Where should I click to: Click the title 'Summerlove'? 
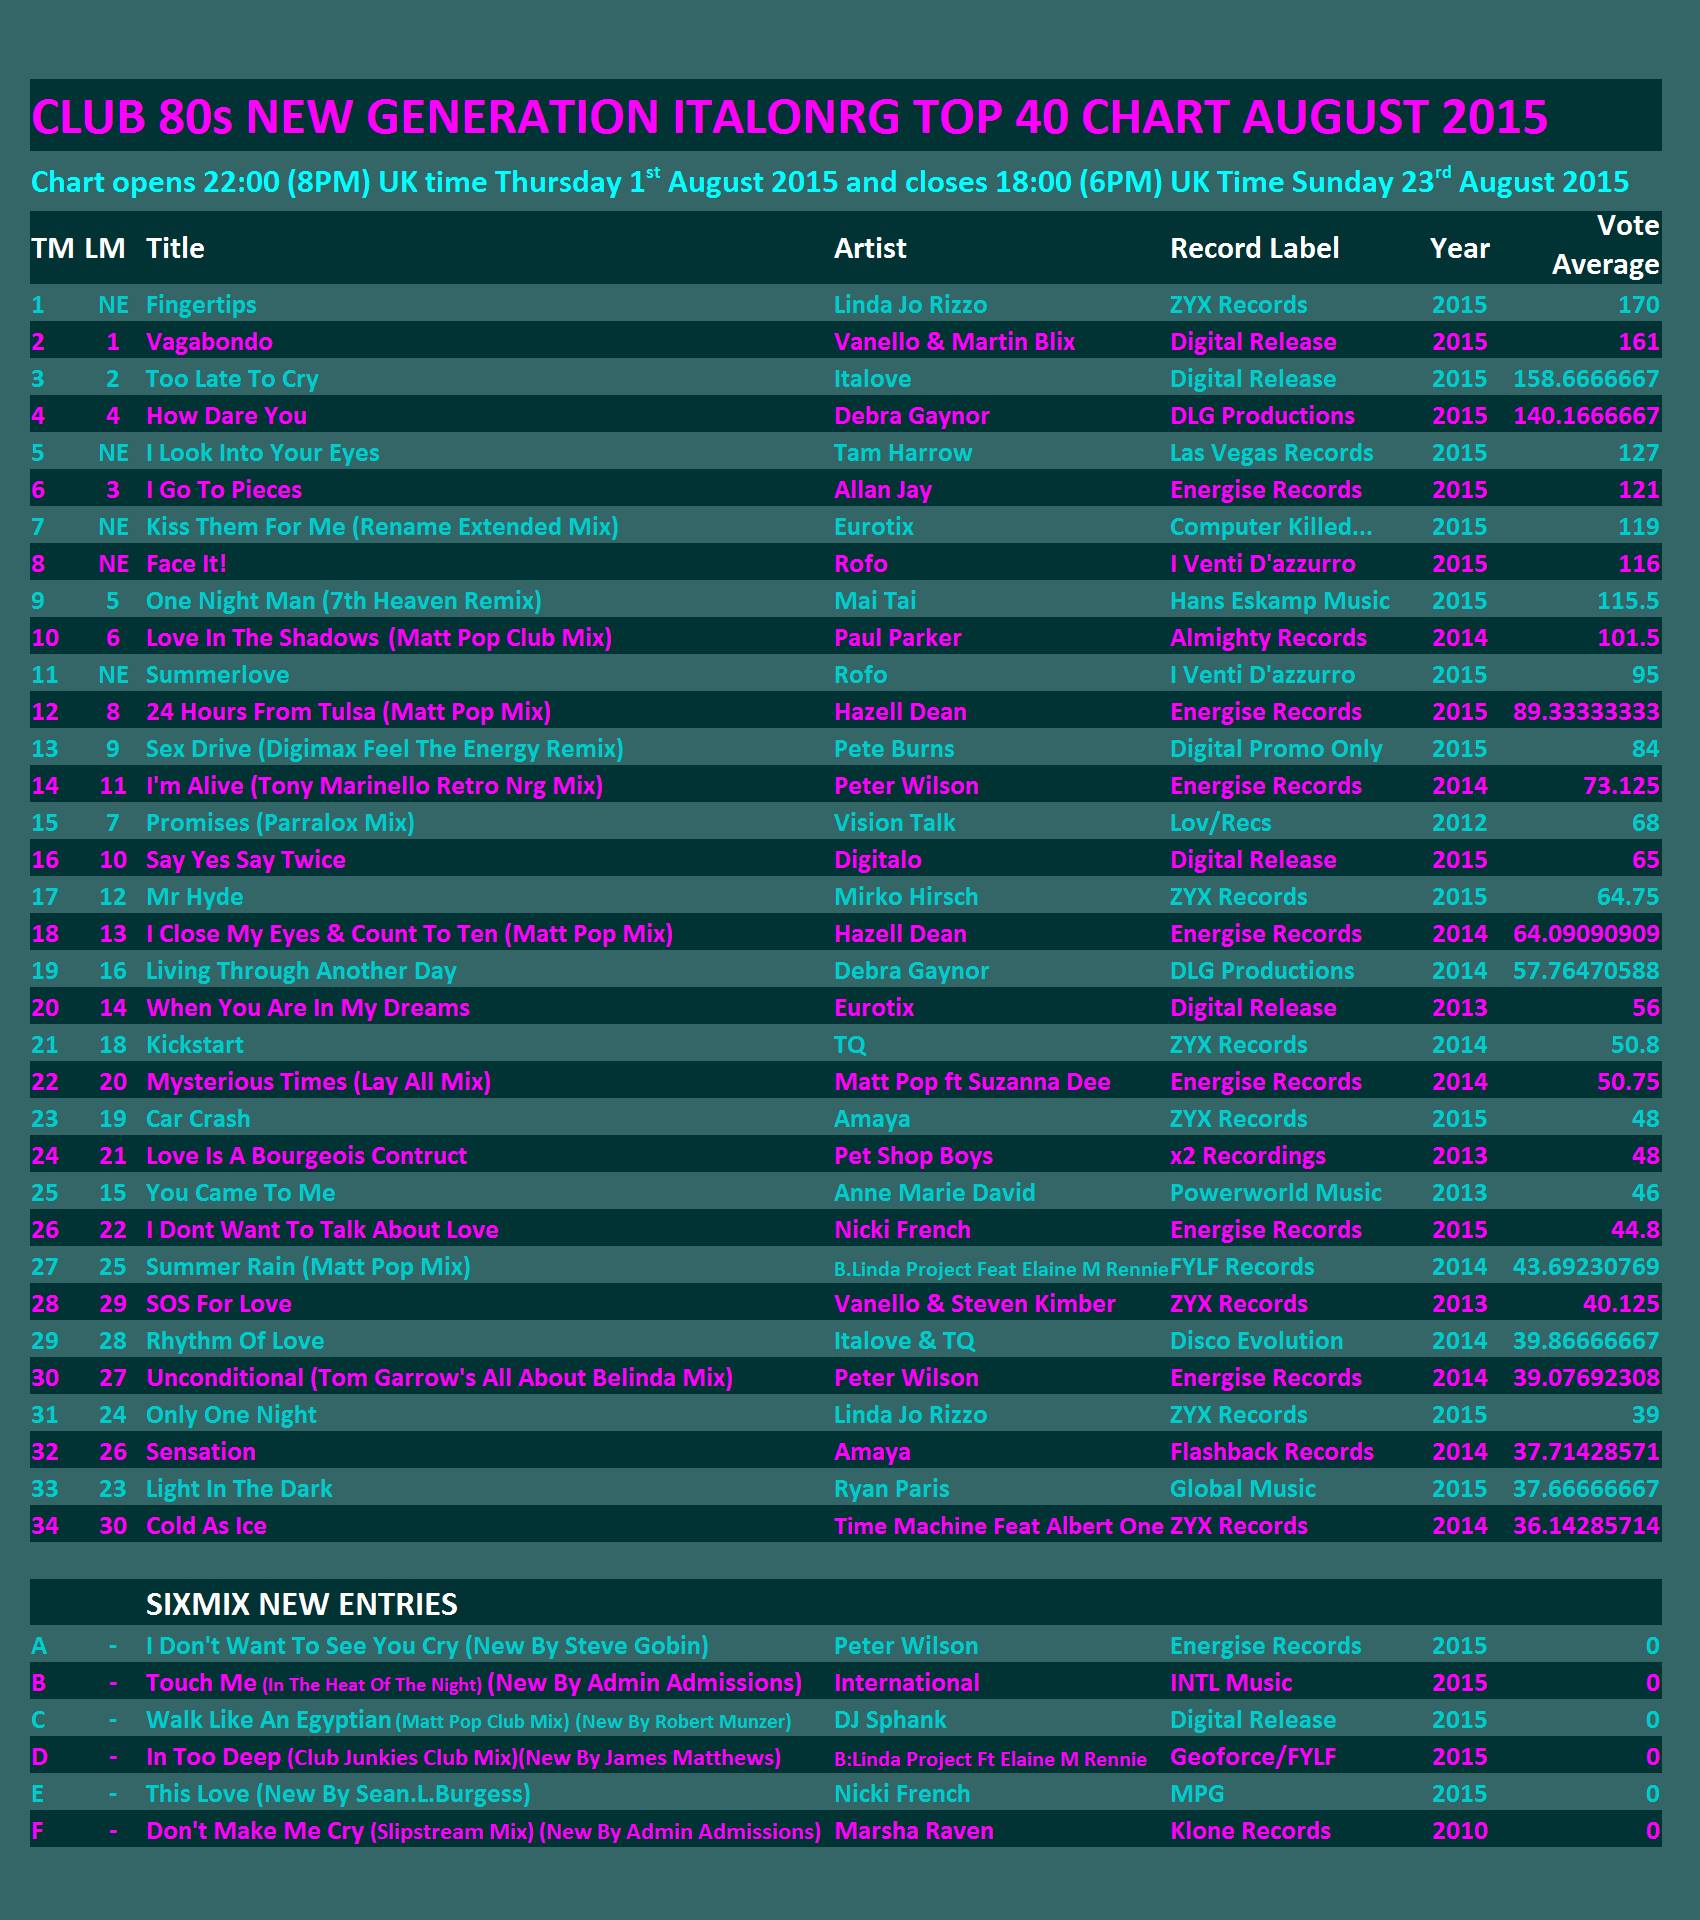(217, 675)
